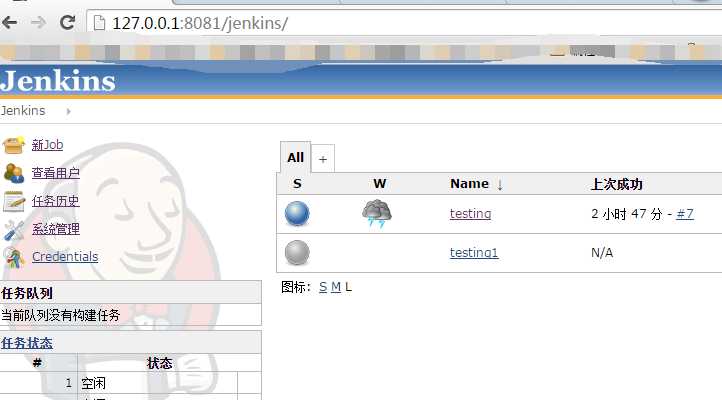Switch icon size to M
722x400 pixels.
point(336,287)
